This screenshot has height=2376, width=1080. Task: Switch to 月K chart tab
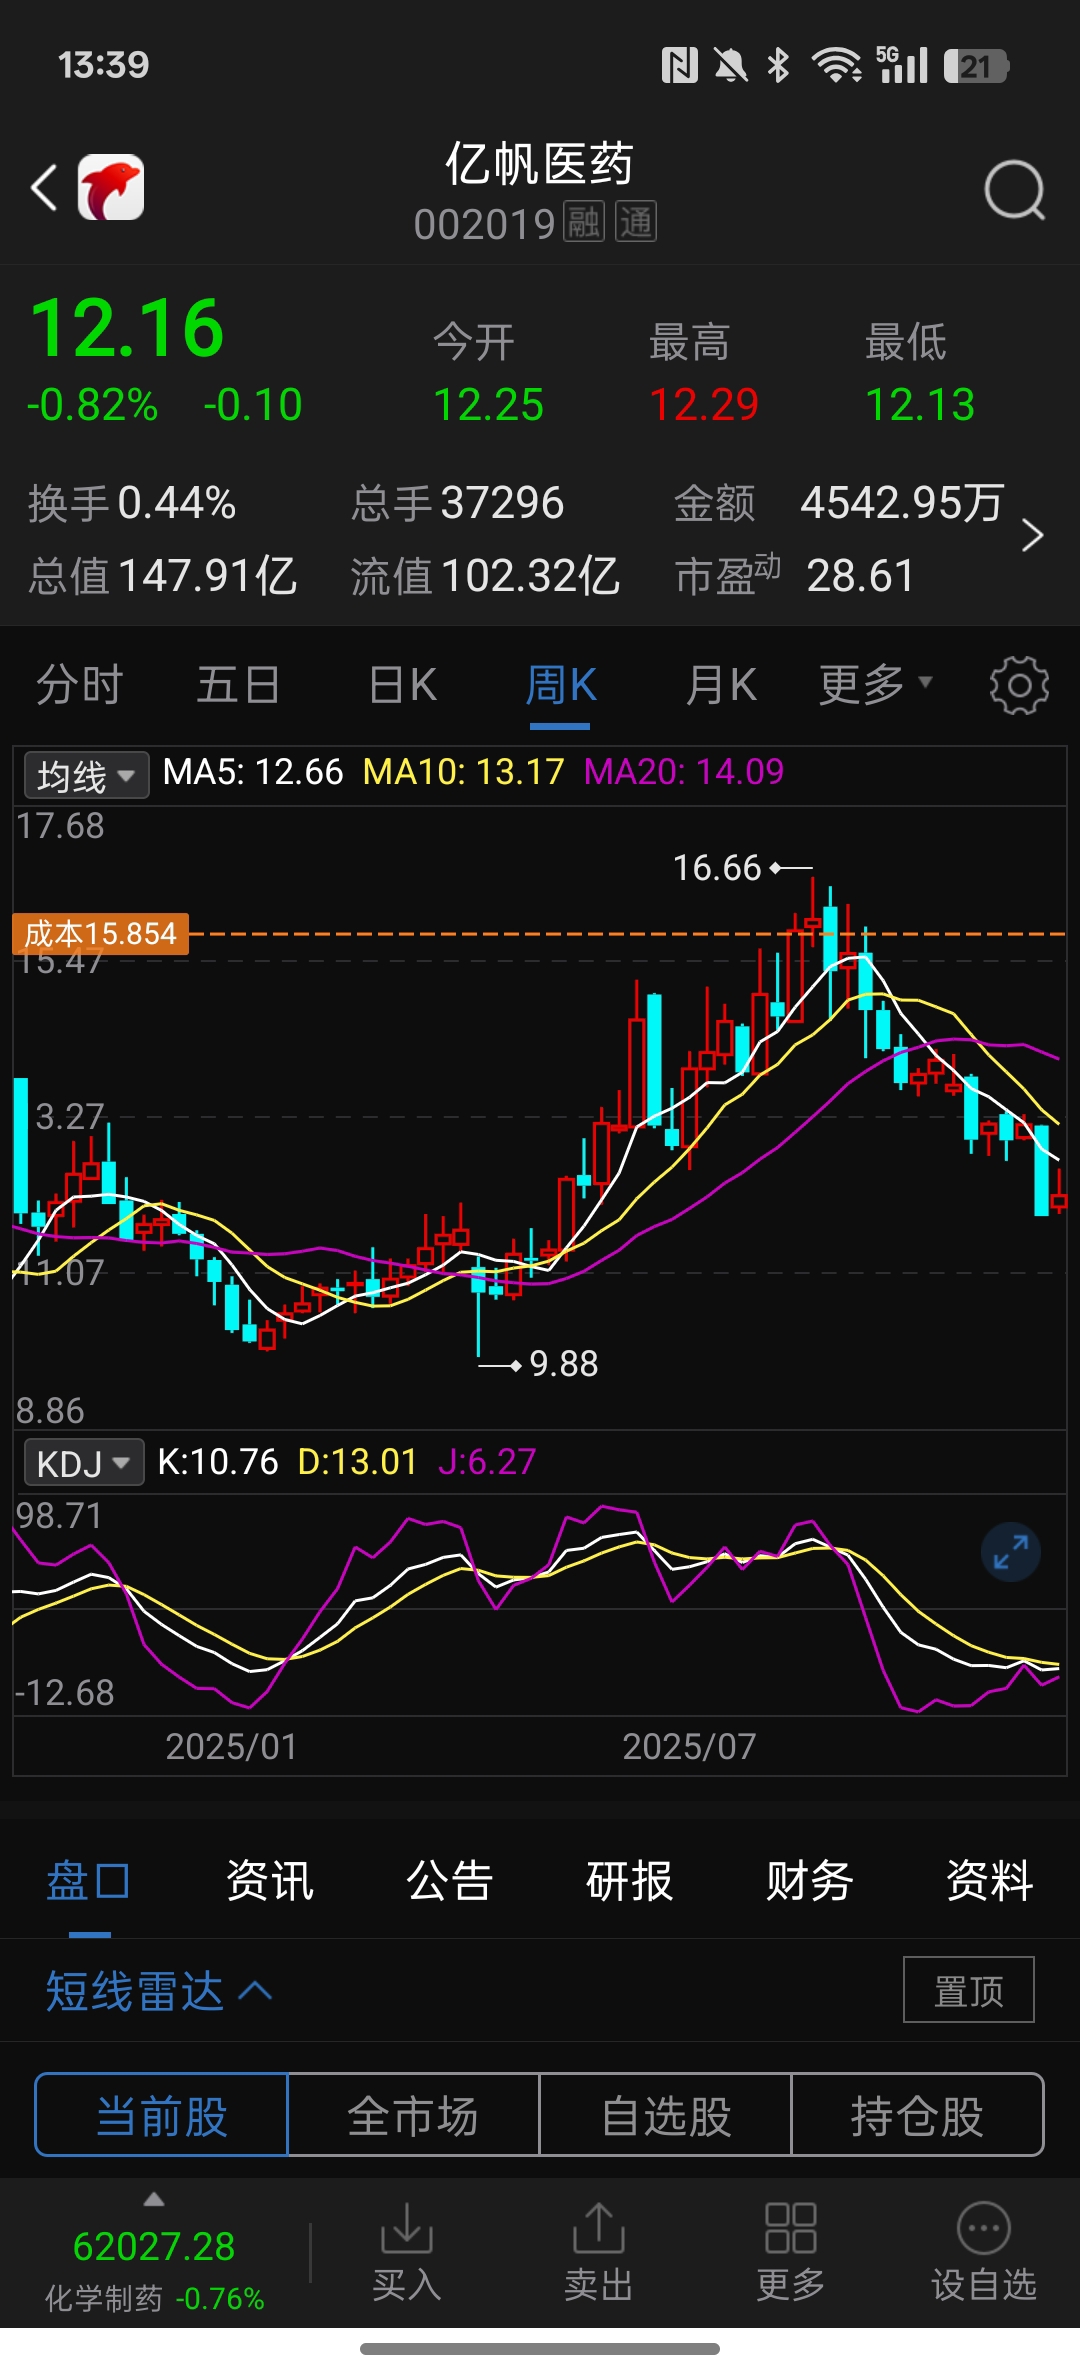point(720,685)
